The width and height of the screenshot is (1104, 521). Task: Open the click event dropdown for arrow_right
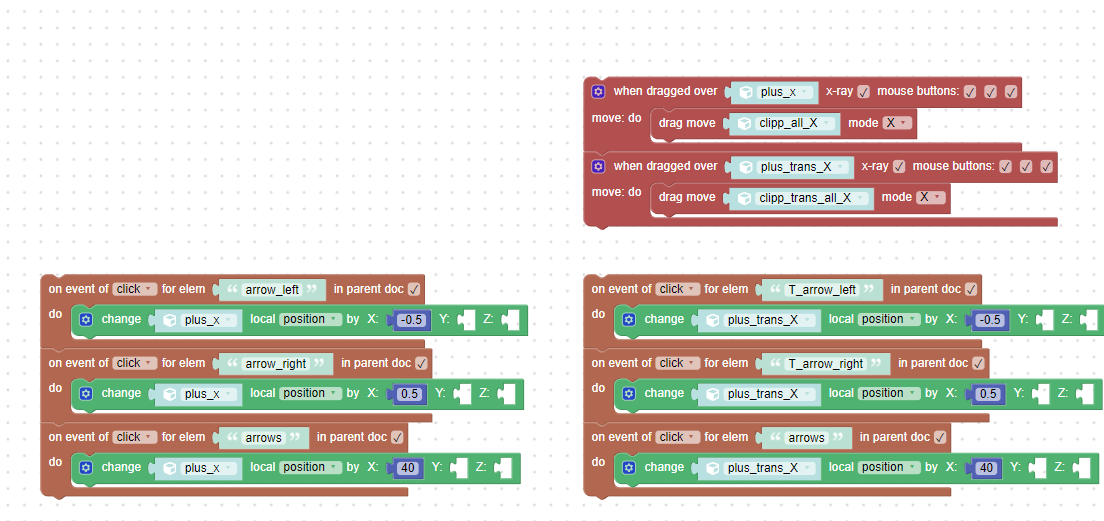[134, 363]
